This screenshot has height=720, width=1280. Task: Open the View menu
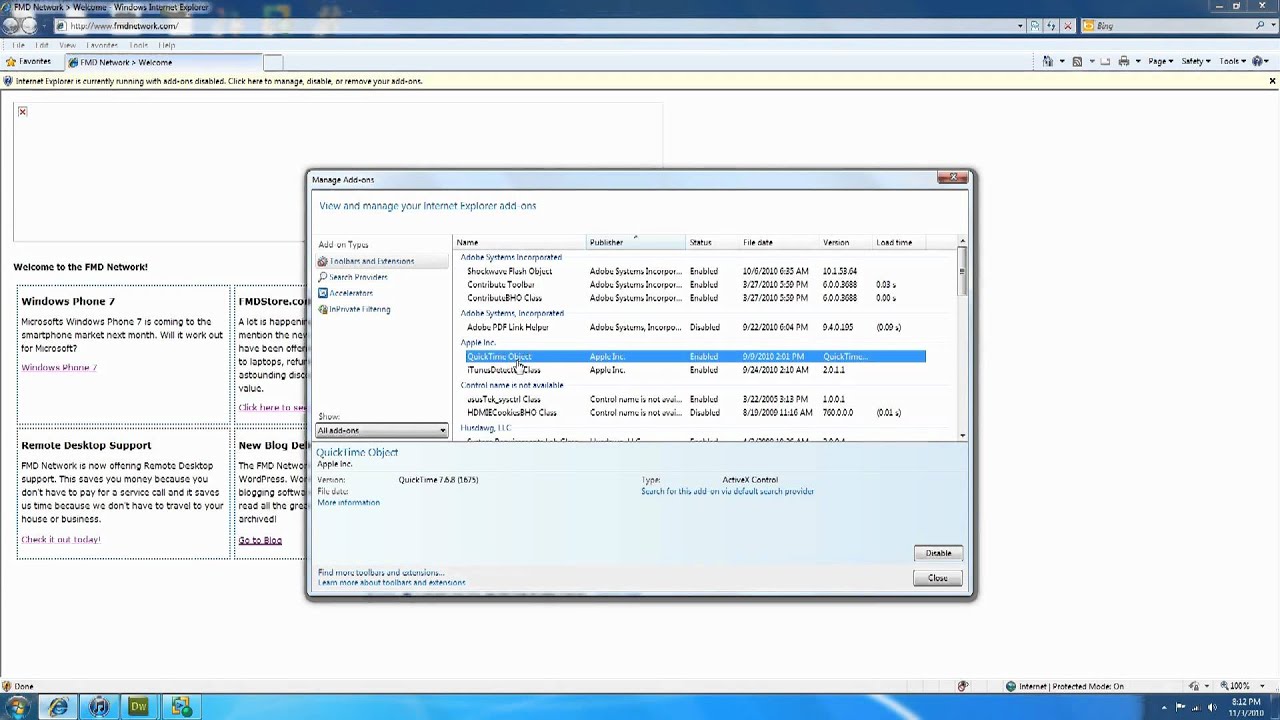tap(68, 45)
